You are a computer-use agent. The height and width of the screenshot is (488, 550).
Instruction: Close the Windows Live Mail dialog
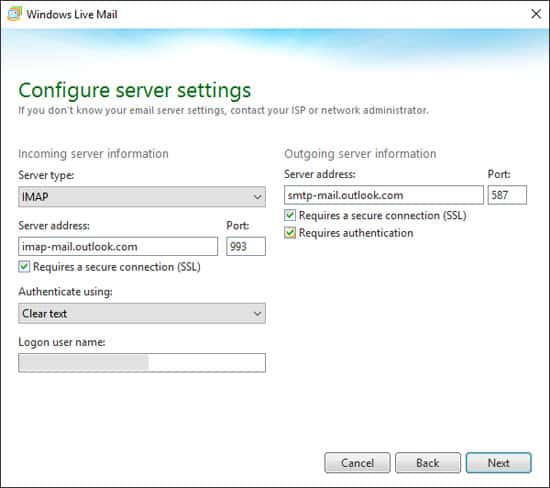(536, 14)
